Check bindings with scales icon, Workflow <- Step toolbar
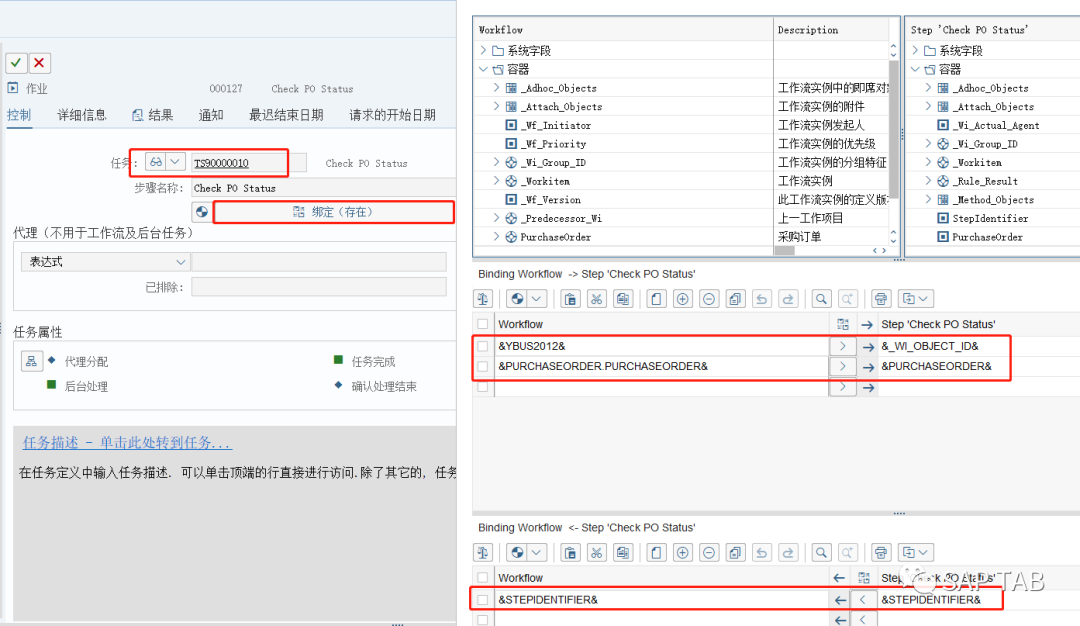 coord(483,552)
